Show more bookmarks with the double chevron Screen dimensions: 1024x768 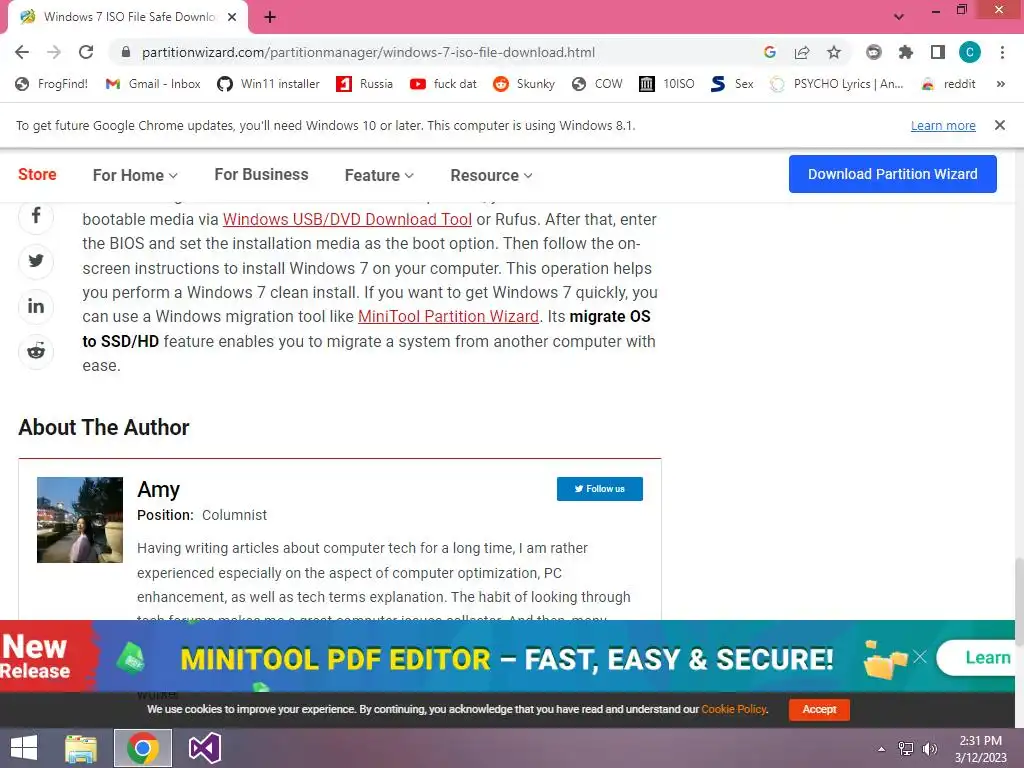coord(1000,84)
